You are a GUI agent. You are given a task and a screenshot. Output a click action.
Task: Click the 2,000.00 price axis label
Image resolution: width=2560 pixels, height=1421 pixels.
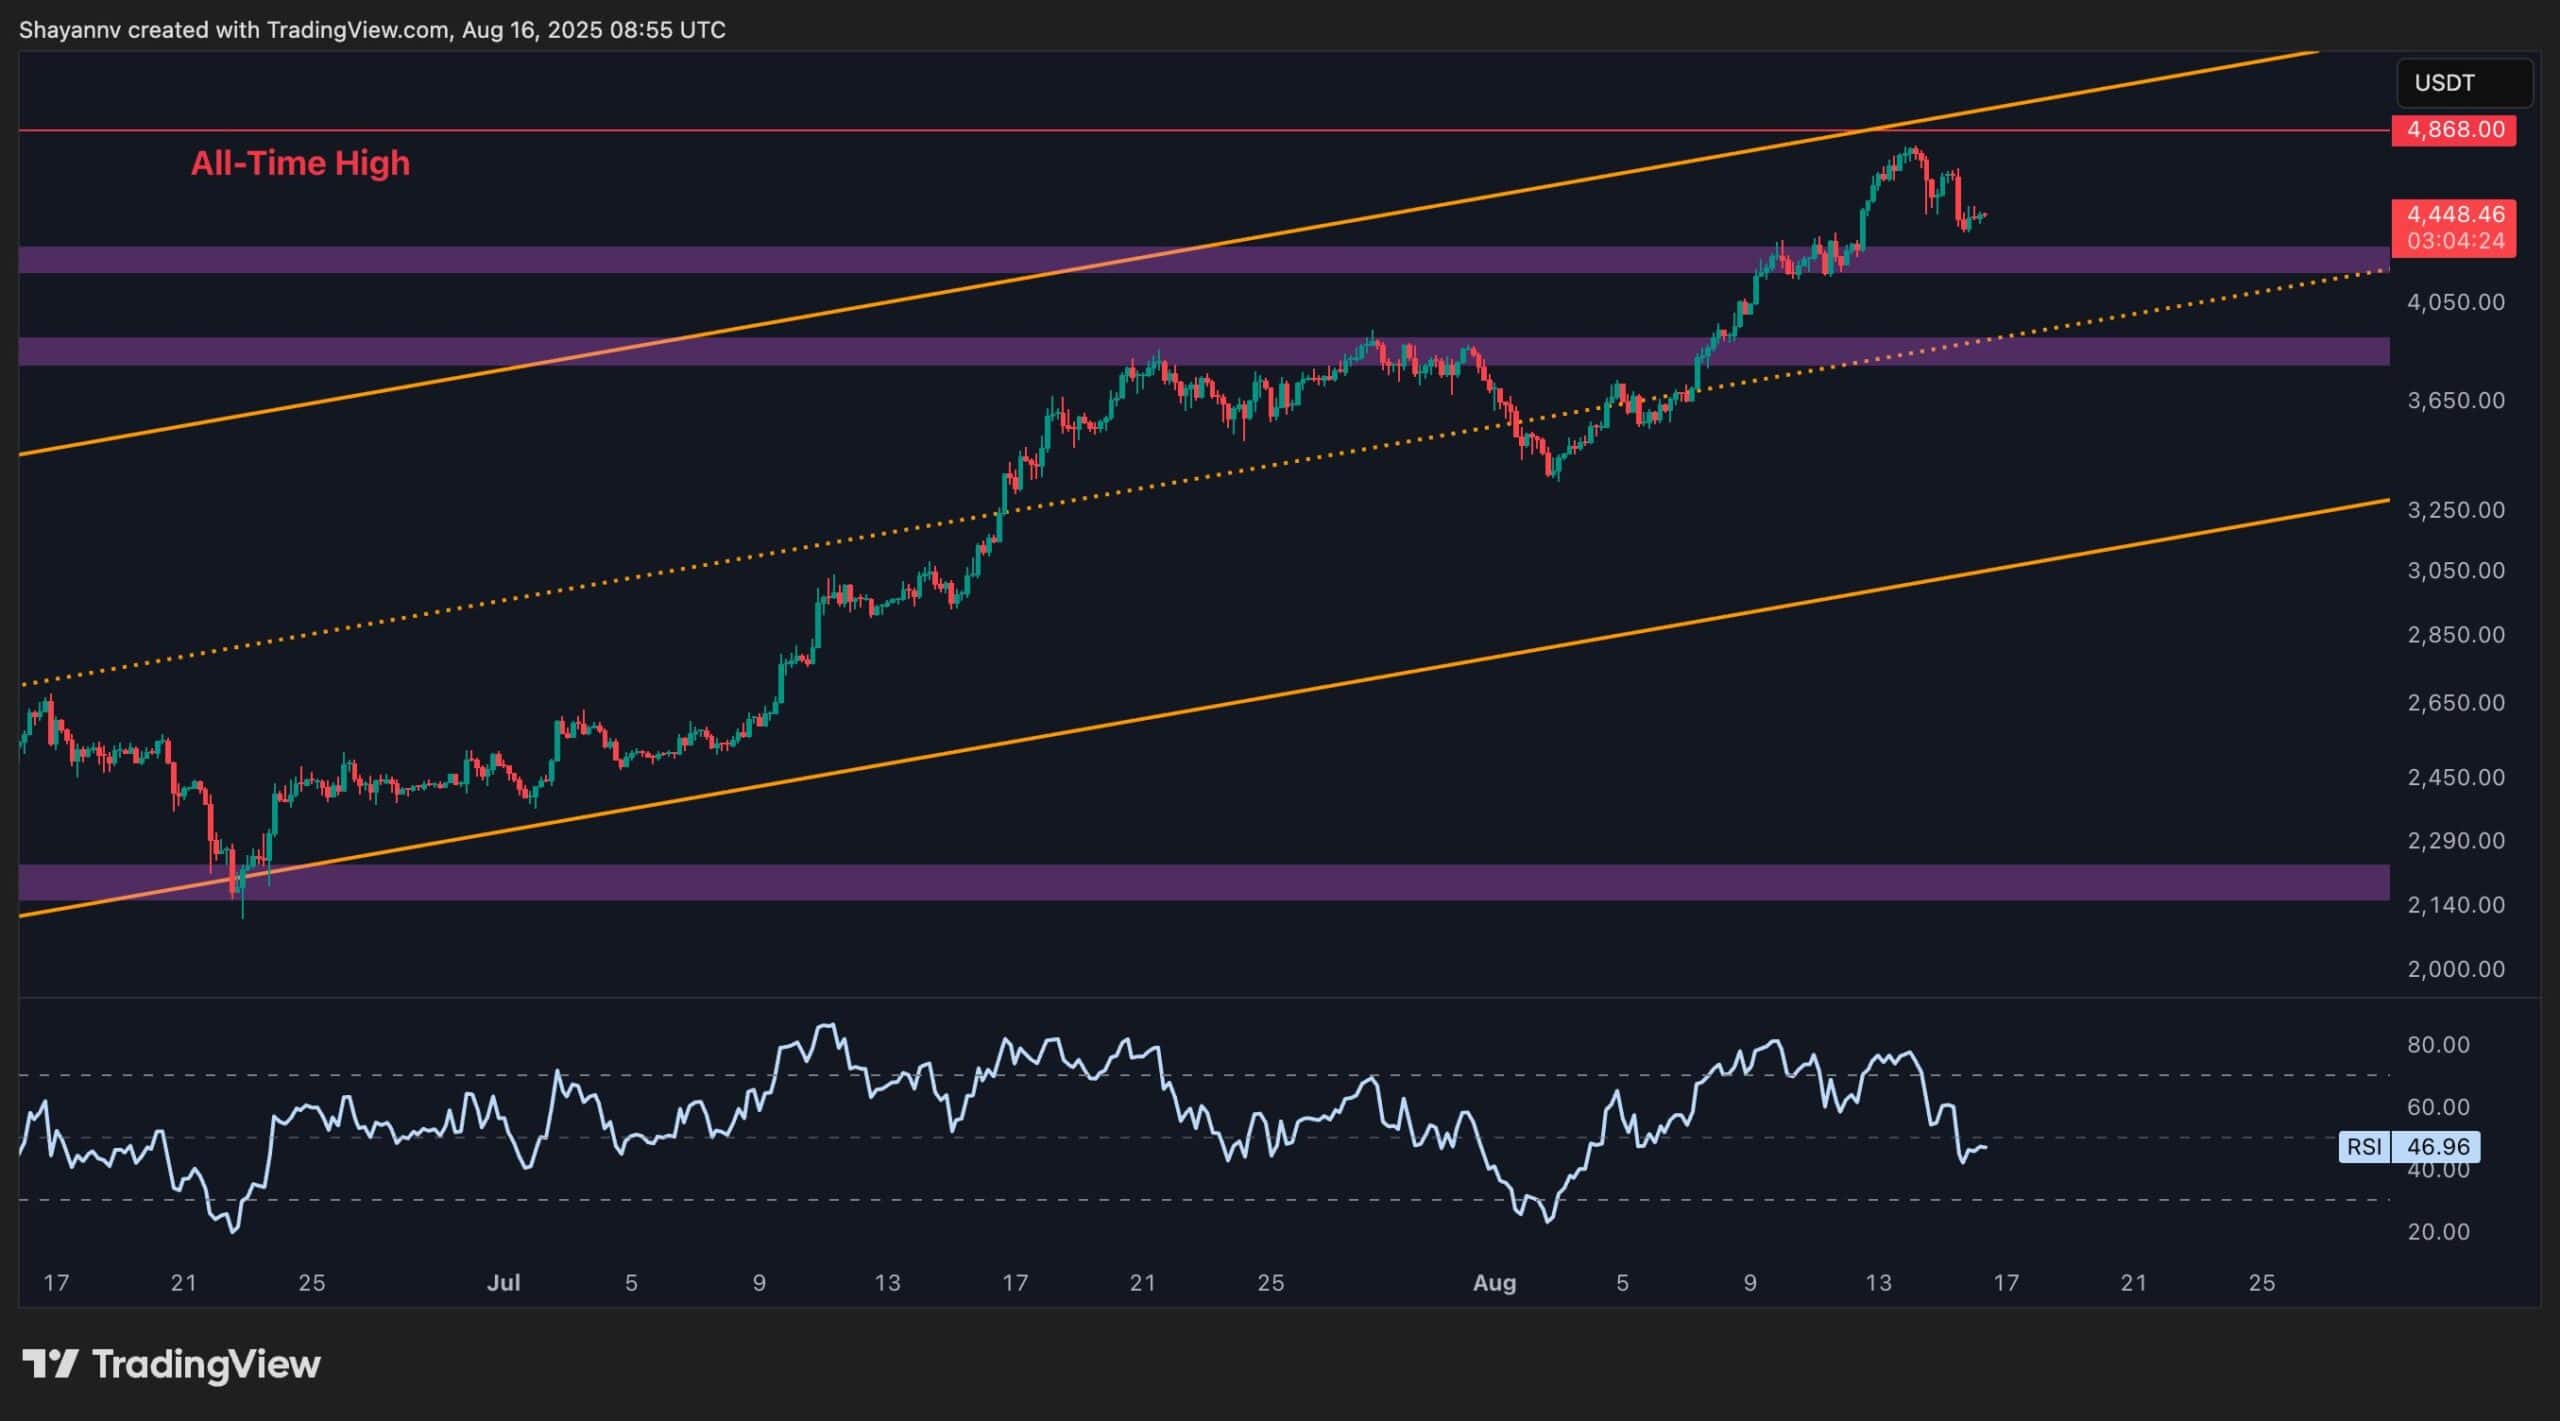click(x=2455, y=969)
